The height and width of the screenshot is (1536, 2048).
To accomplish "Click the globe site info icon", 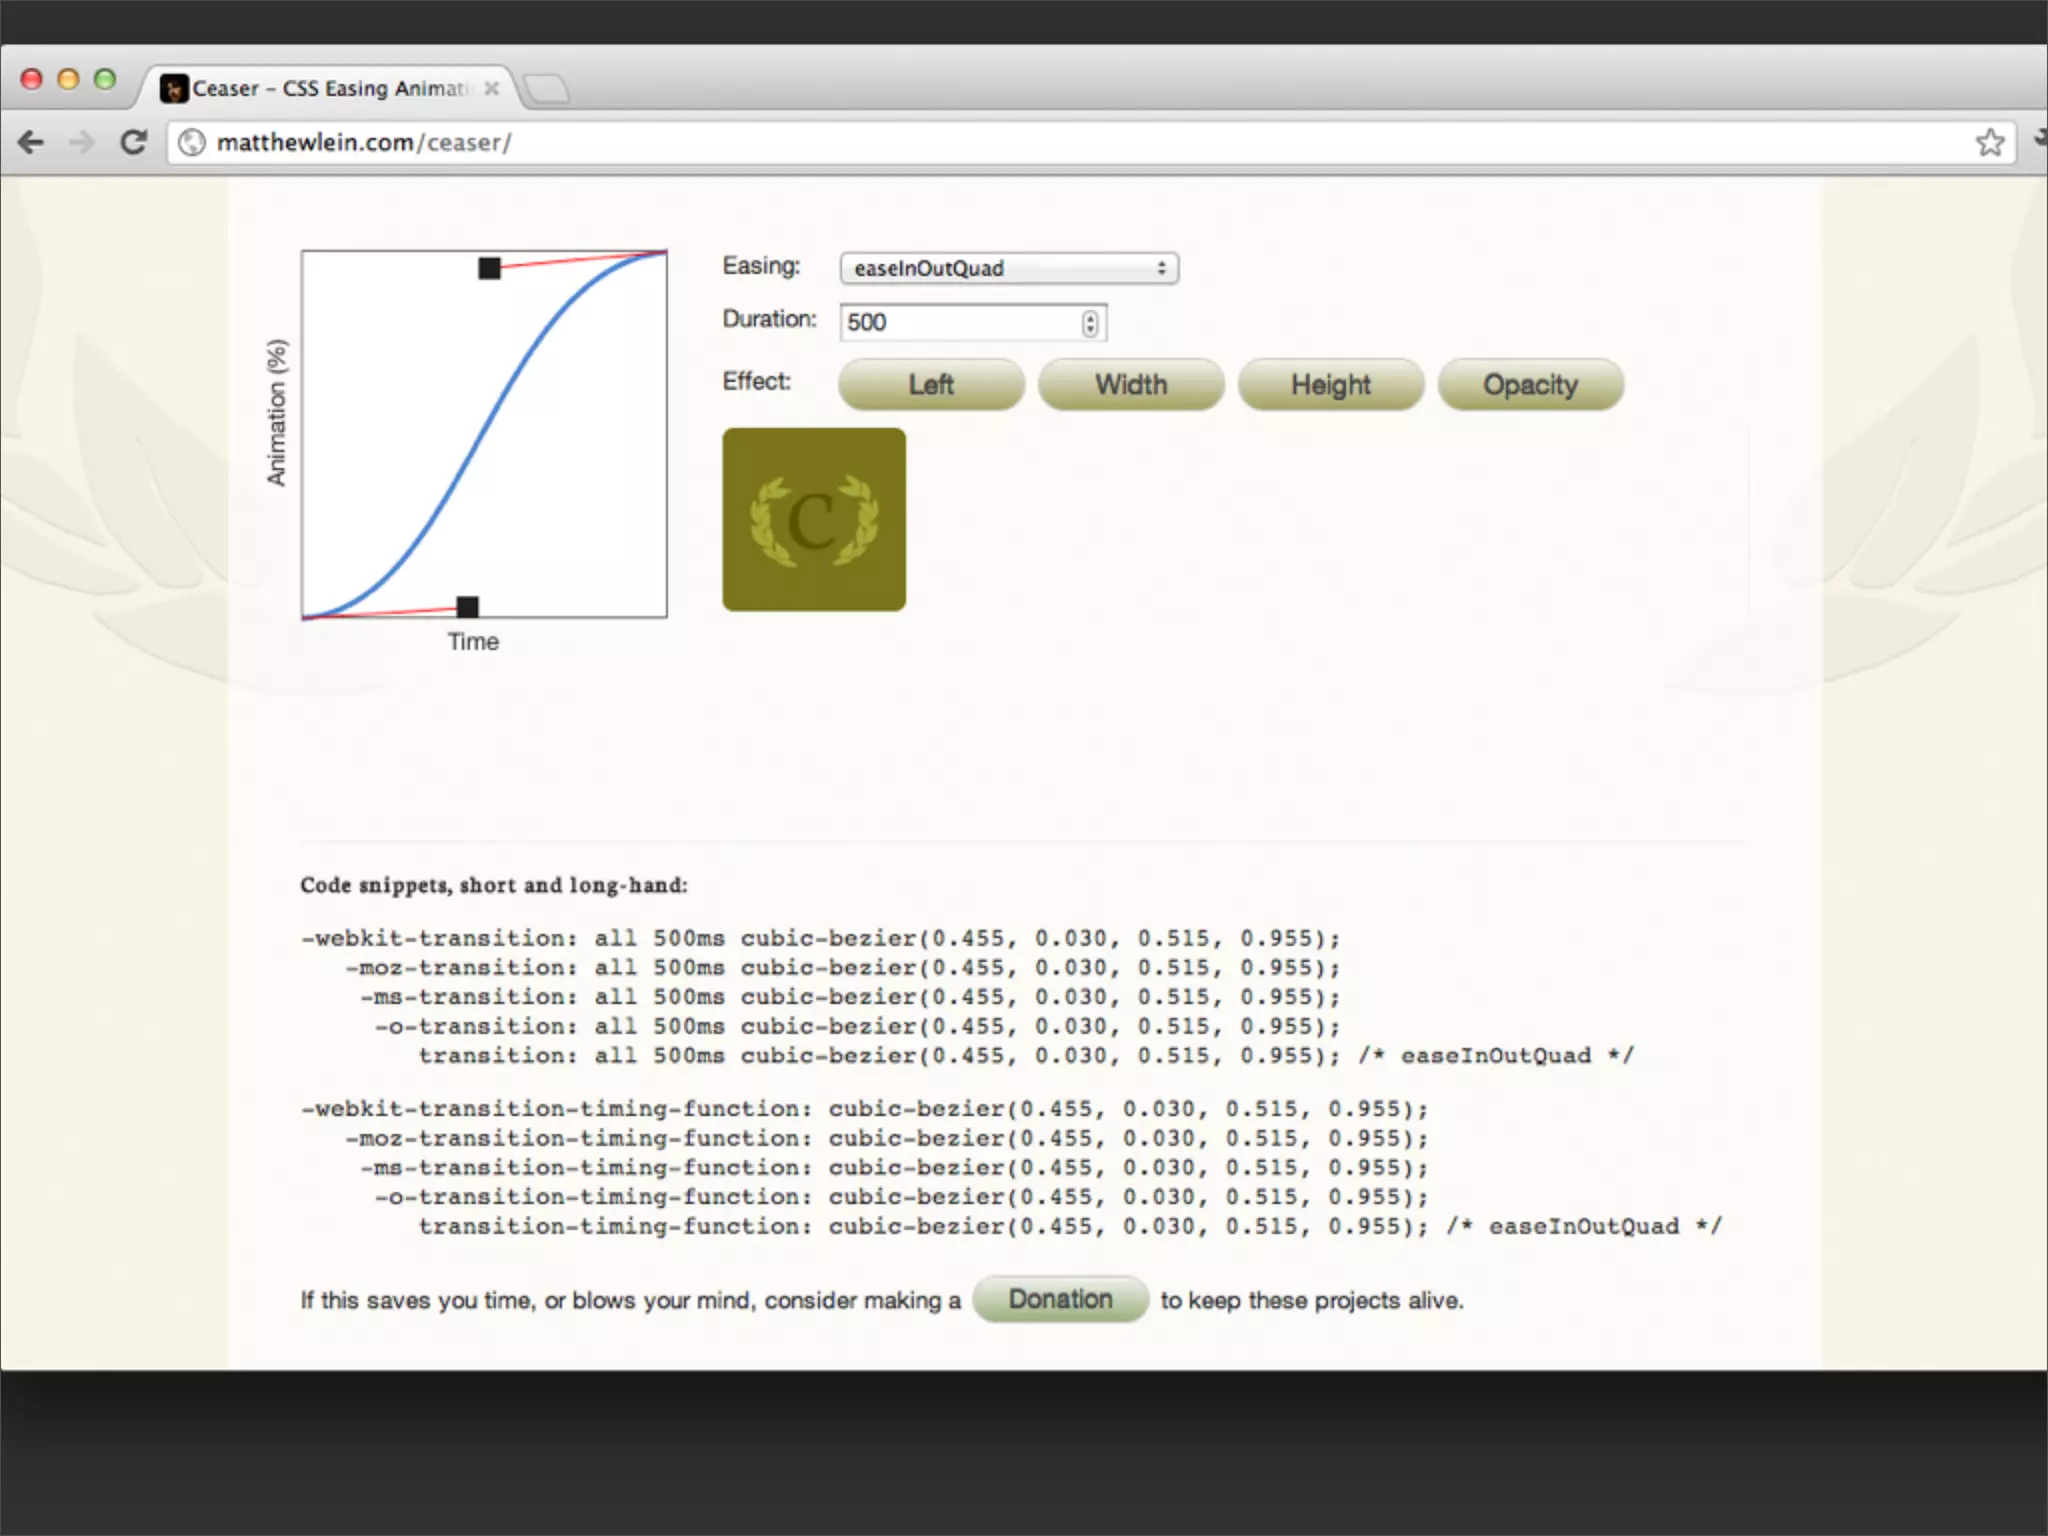I will click(191, 143).
